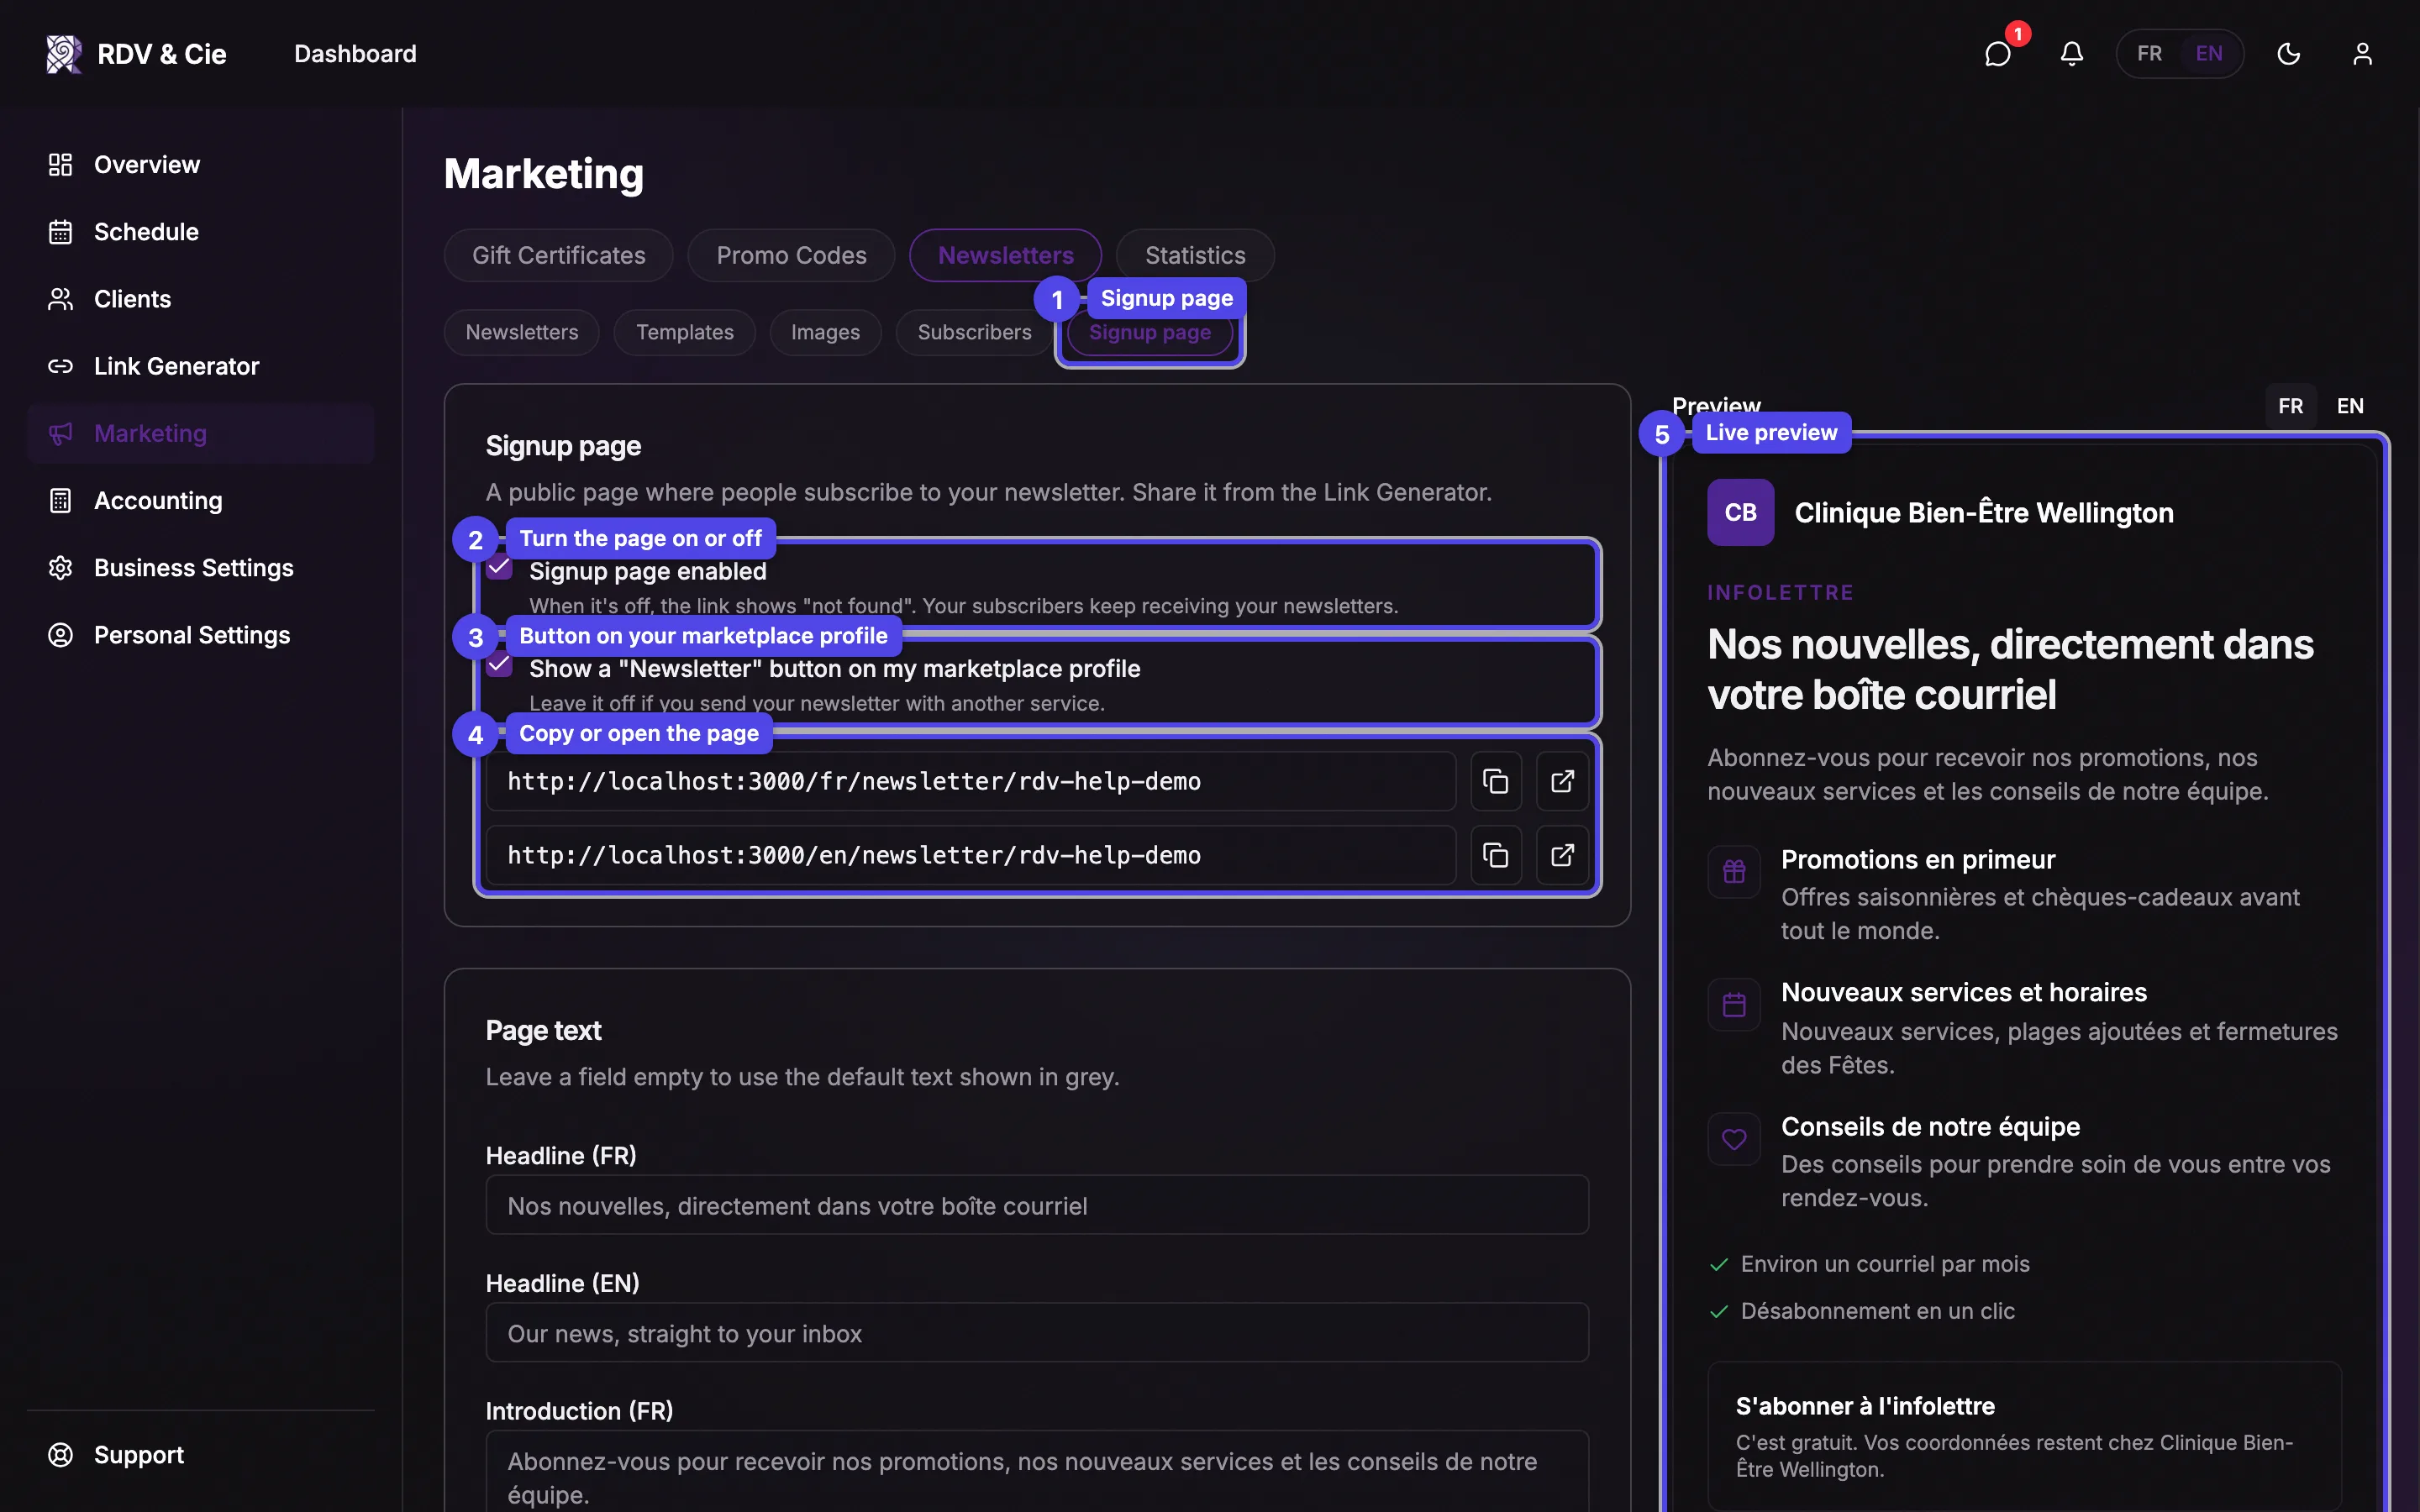Screen dimensions: 2420x1512
Task: Show the preview in EN
Action: click(2350, 406)
